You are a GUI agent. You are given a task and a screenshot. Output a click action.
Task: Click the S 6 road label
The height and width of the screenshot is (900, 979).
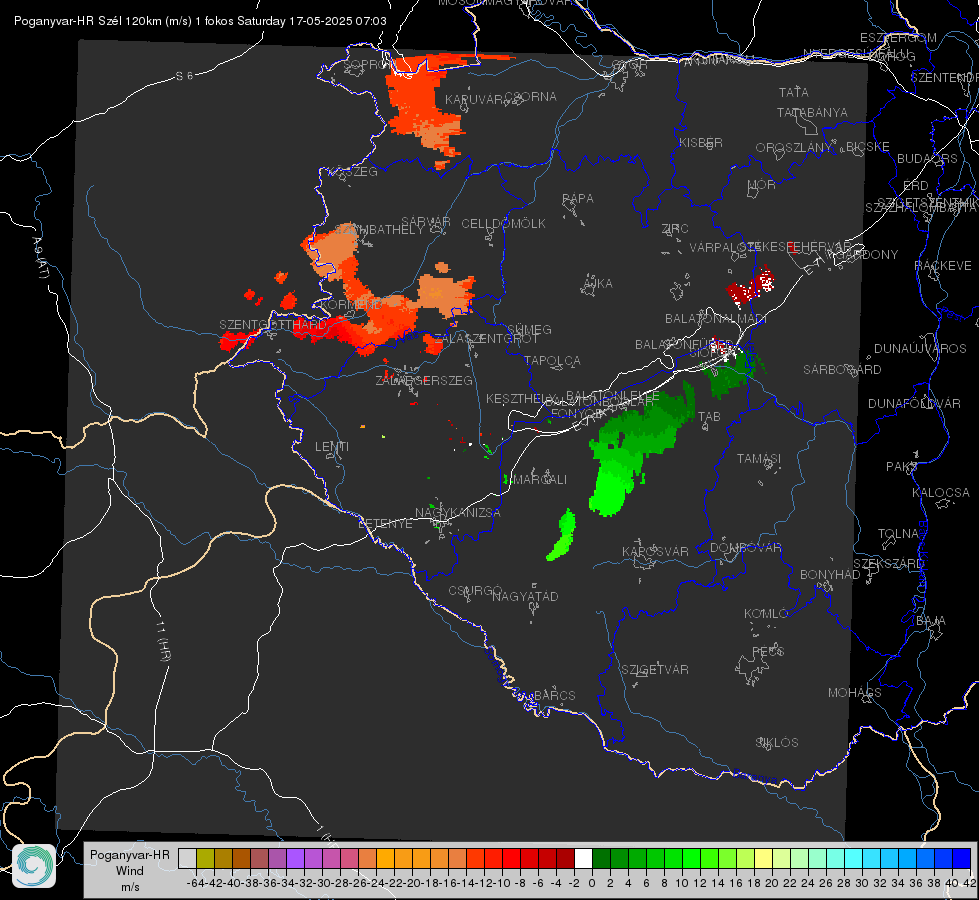click(184, 76)
